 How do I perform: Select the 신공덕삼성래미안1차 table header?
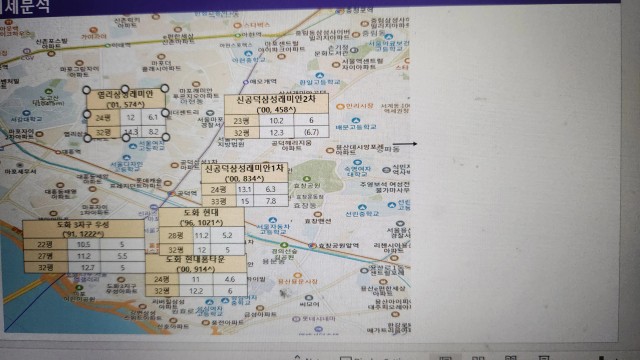click(x=244, y=173)
